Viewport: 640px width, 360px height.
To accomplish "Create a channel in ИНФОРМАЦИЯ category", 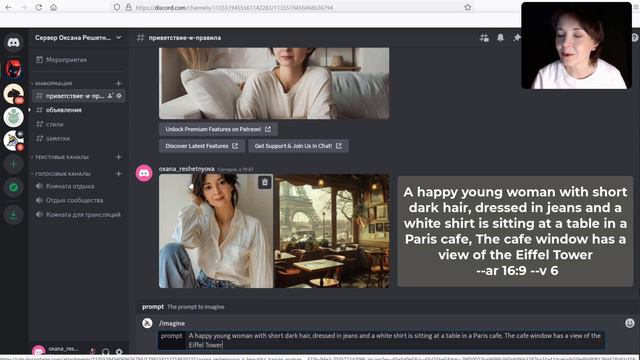I will click(x=118, y=83).
